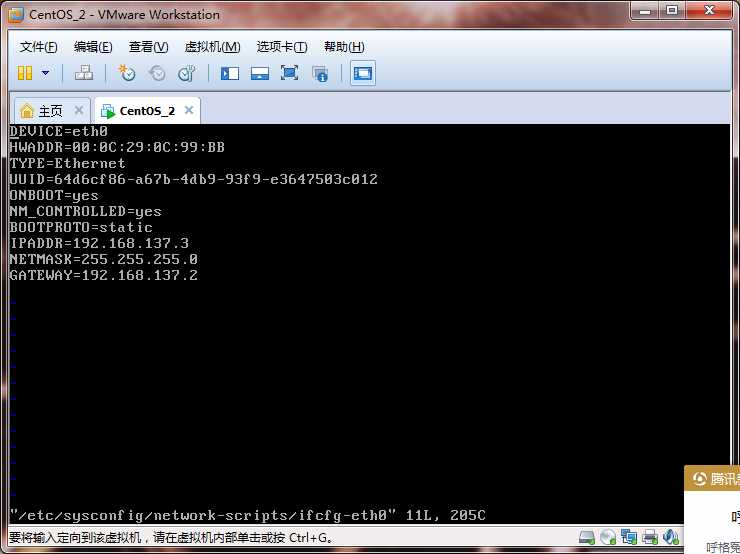This screenshot has height=554, width=740.
Task: Click the network adapter status icon
Action: point(629,537)
